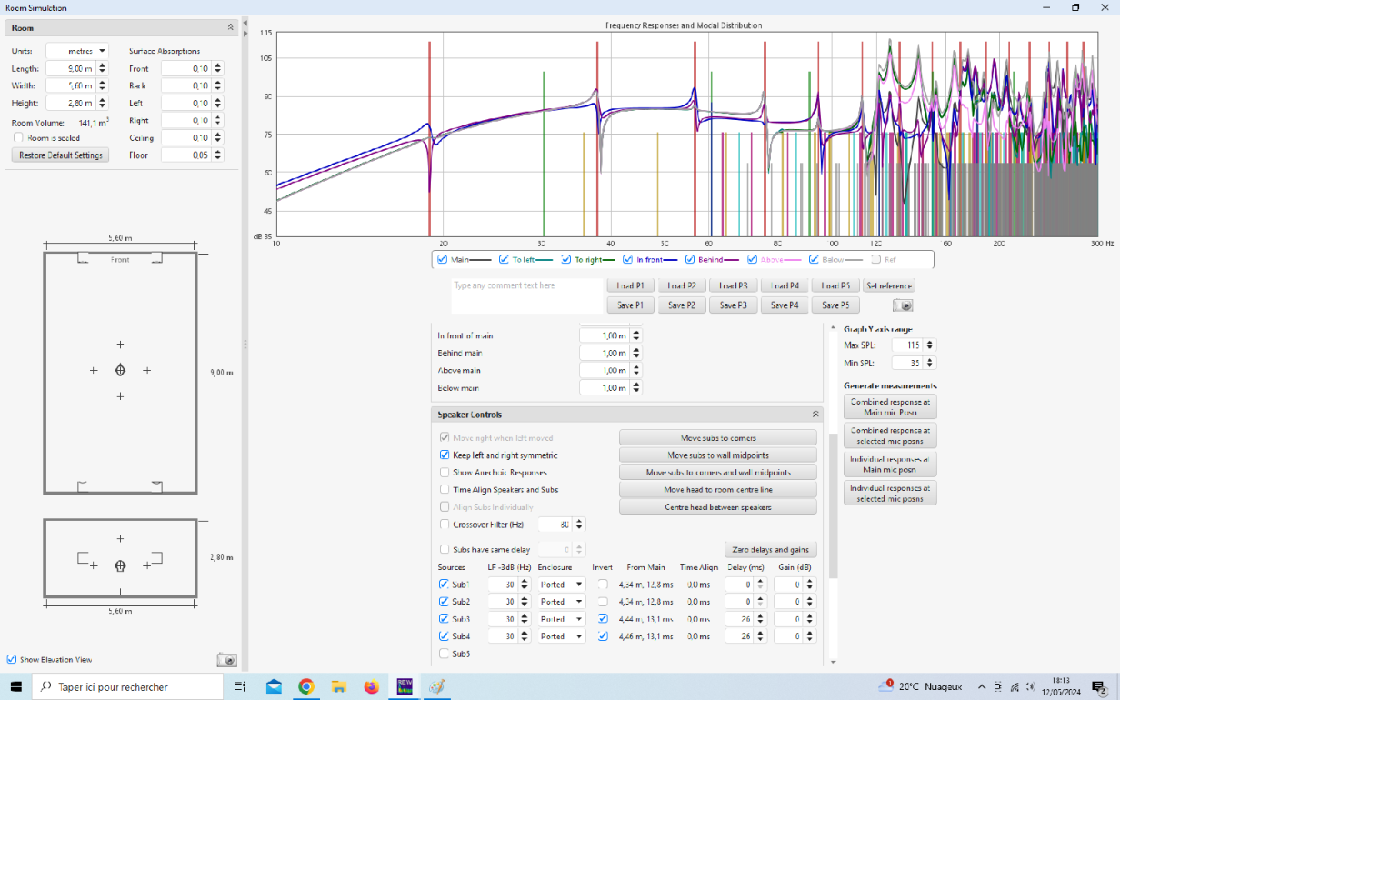Select the rear right sub in floor plan
This screenshot has width=1400, height=875.
157,487
